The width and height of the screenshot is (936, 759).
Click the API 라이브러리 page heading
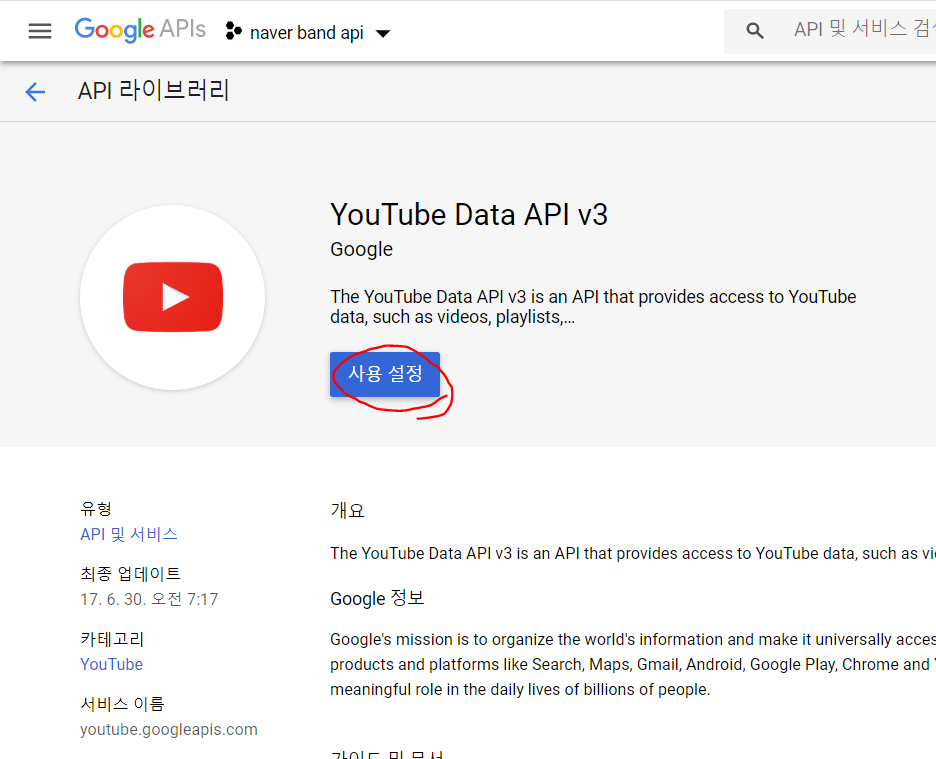153,91
